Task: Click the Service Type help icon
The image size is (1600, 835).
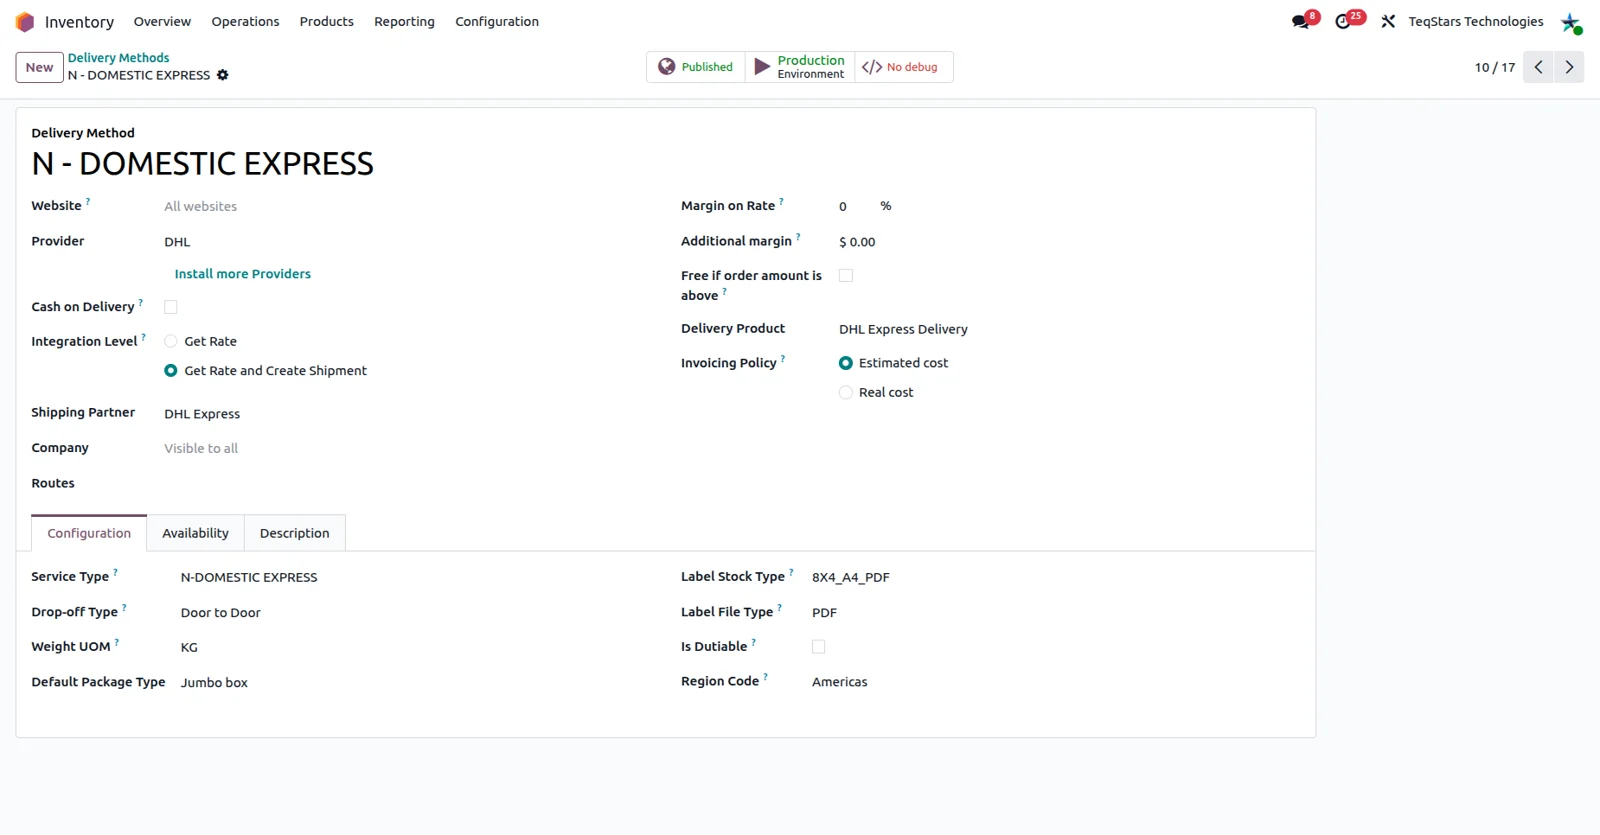Action: (x=115, y=572)
